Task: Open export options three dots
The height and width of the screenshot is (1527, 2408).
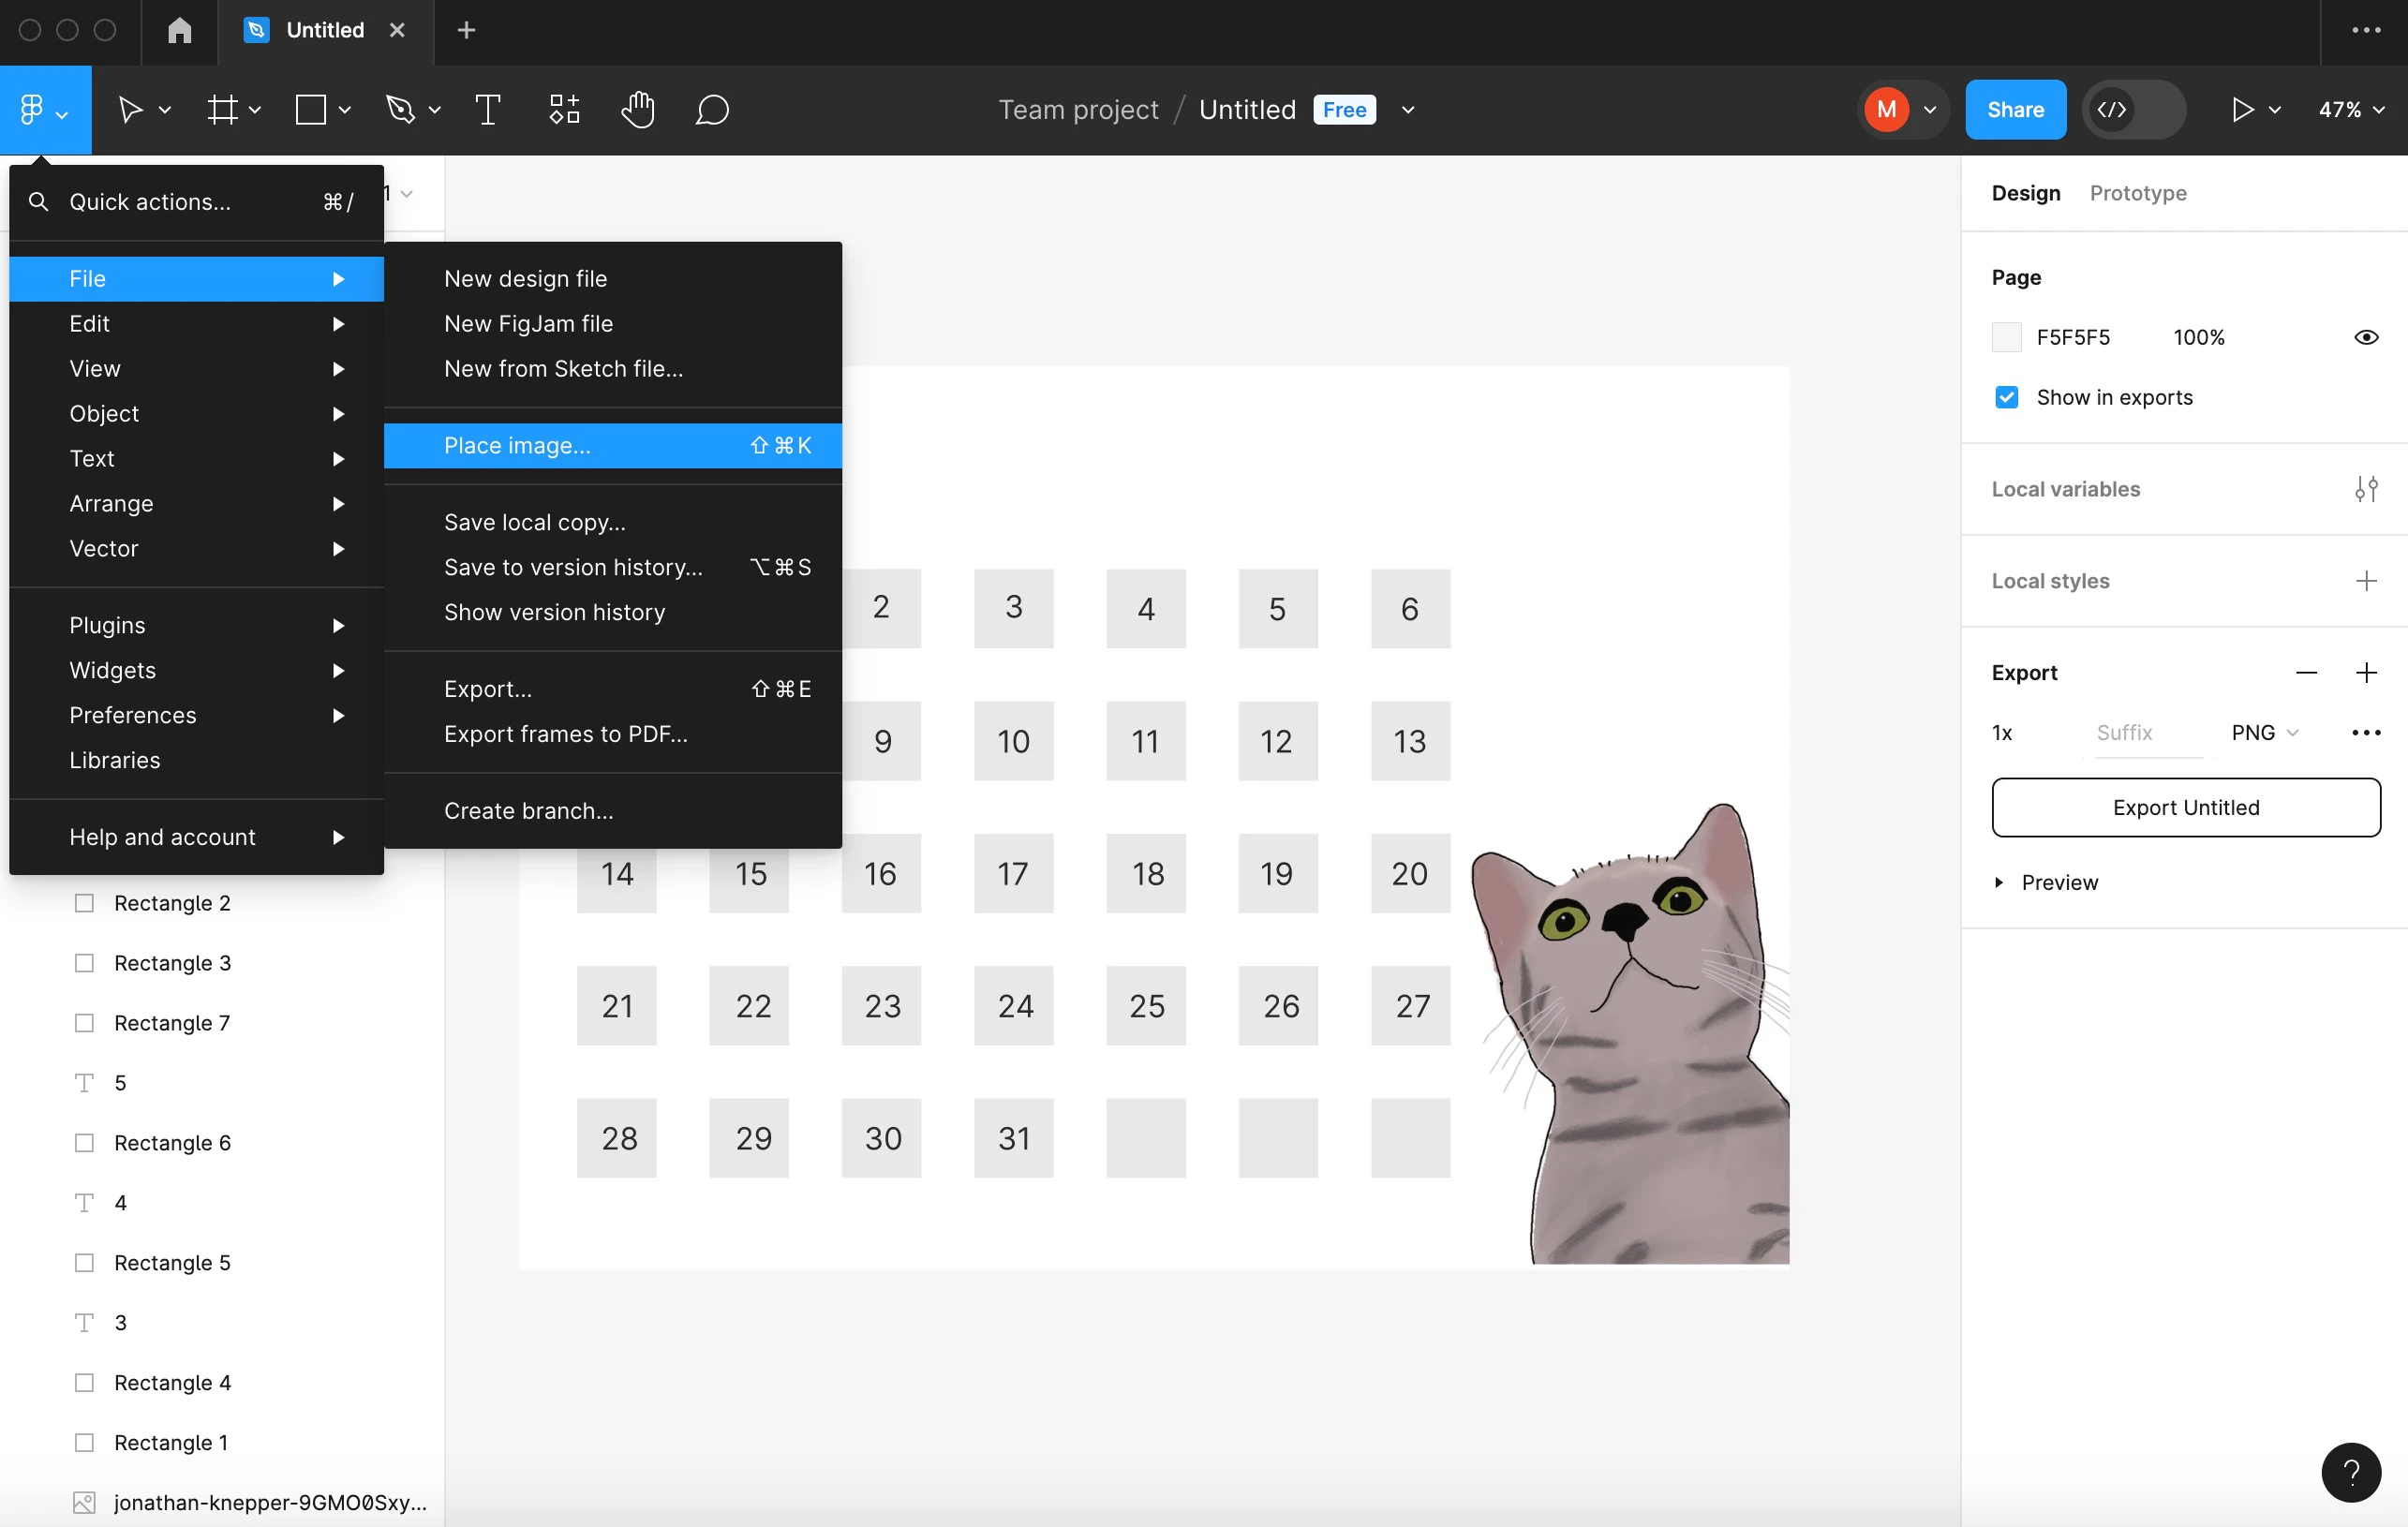Action: (x=2366, y=733)
